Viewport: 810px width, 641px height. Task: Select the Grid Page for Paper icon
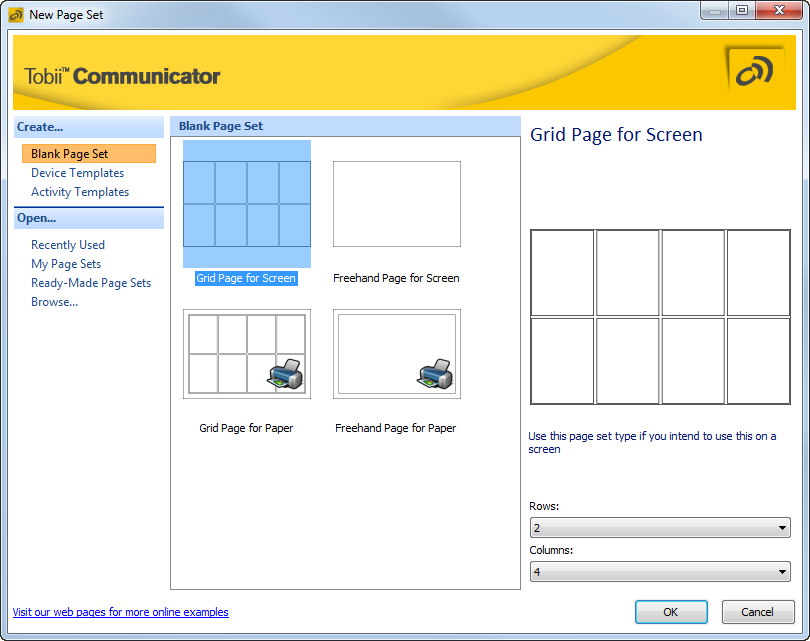click(247, 354)
